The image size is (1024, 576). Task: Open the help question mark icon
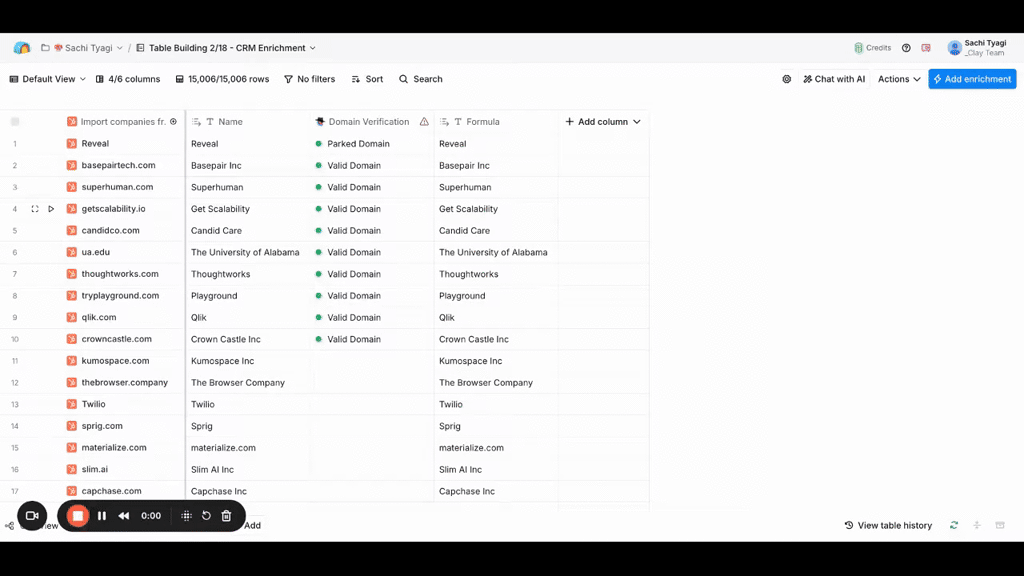pyautogui.click(x=906, y=48)
